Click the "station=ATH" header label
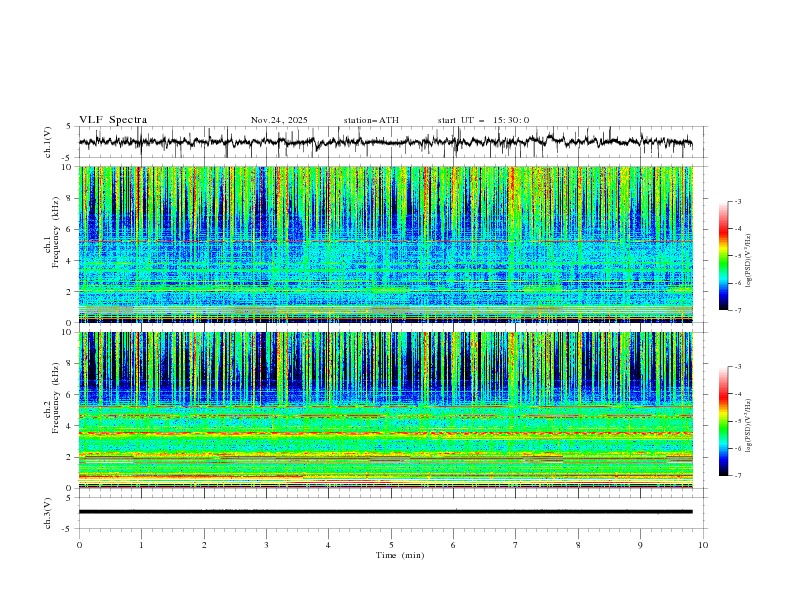The image size is (792, 612). [371, 120]
